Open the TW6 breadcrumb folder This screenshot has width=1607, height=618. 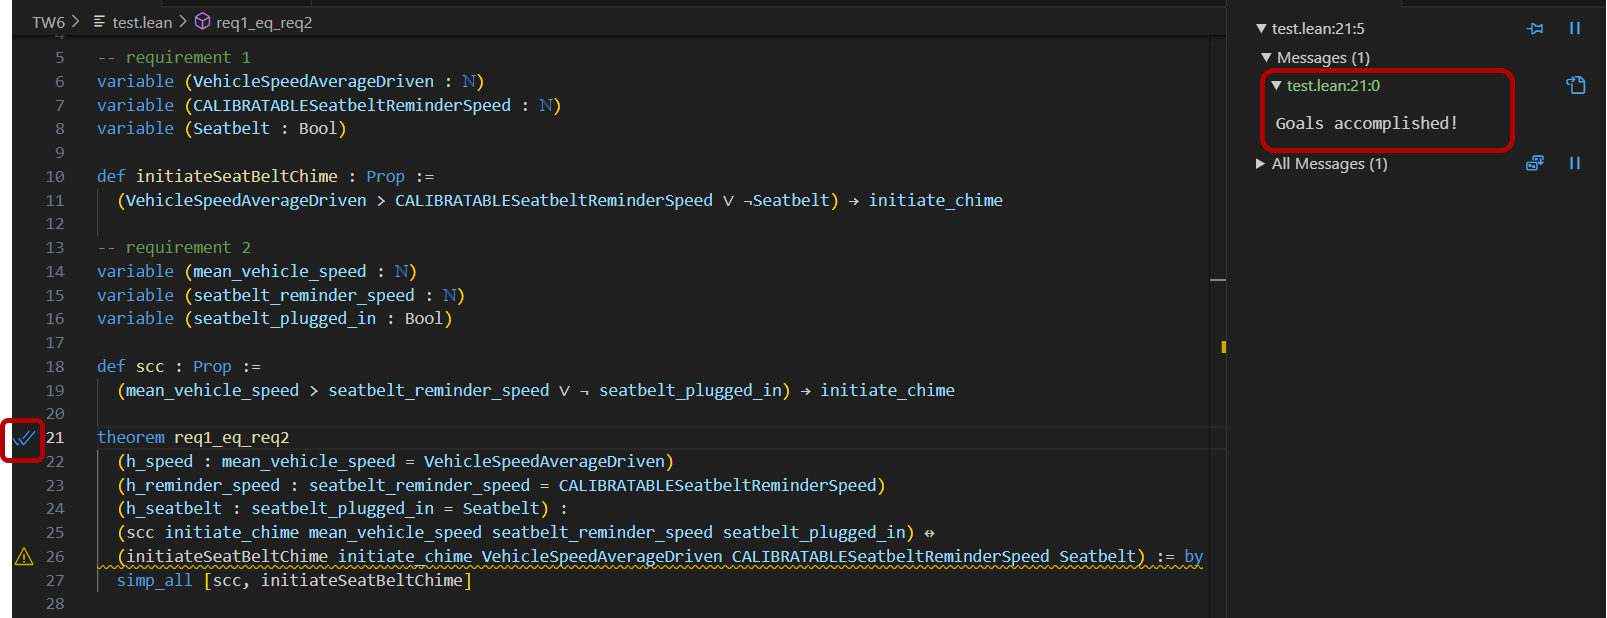coord(48,22)
